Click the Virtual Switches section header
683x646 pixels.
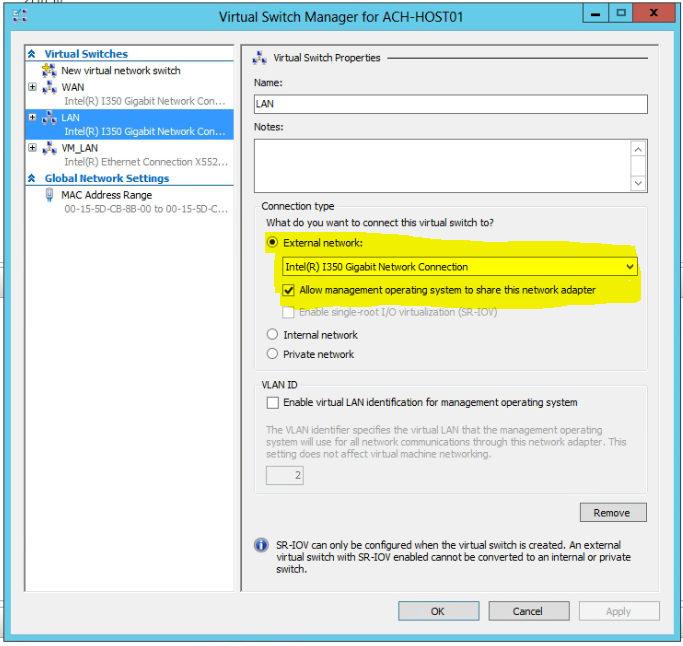coord(86,54)
